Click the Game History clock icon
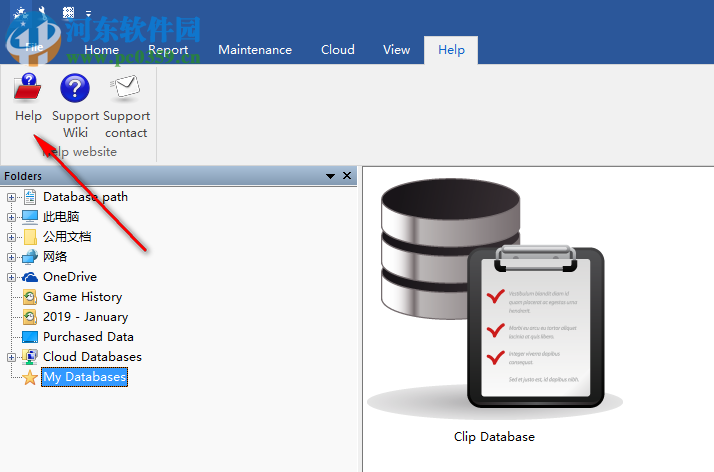714x472 pixels. pyautogui.click(x=30, y=297)
